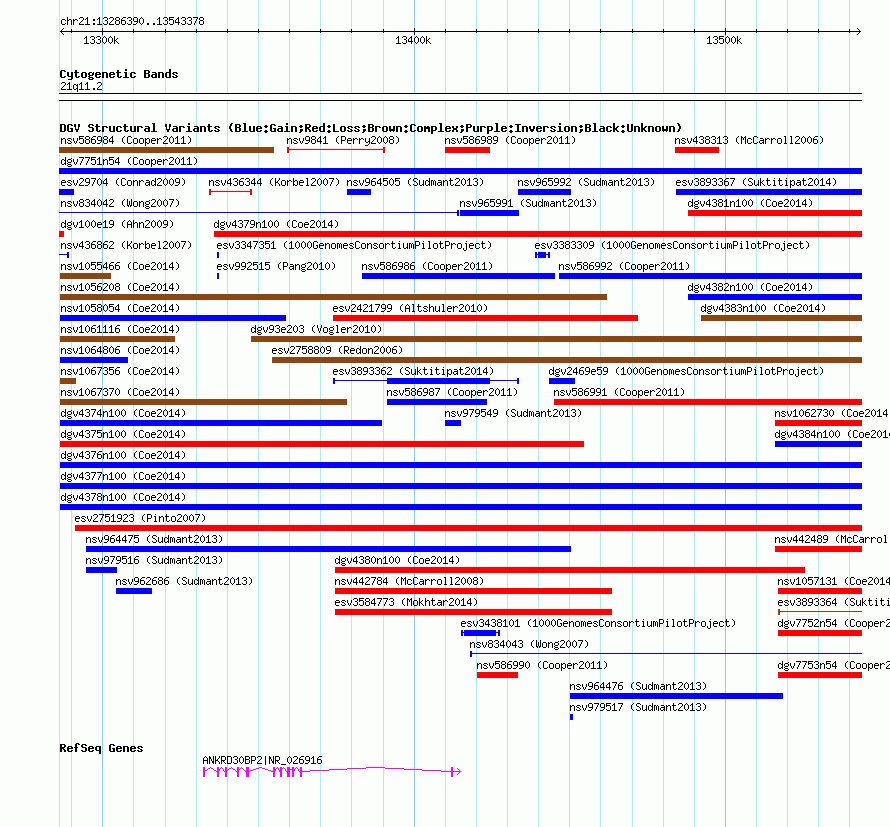Select dgv4381n100 (Coe2014) label

750,203
